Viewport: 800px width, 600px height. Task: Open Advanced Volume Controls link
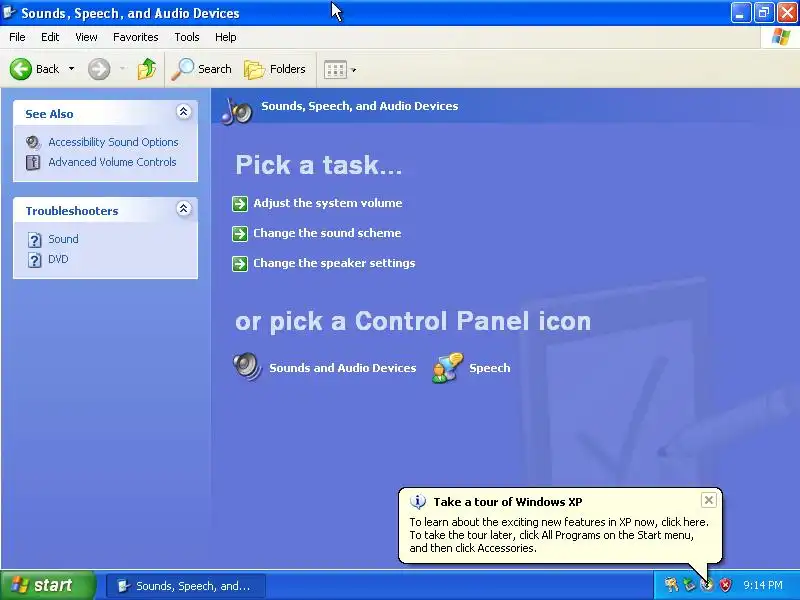[112, 162]
